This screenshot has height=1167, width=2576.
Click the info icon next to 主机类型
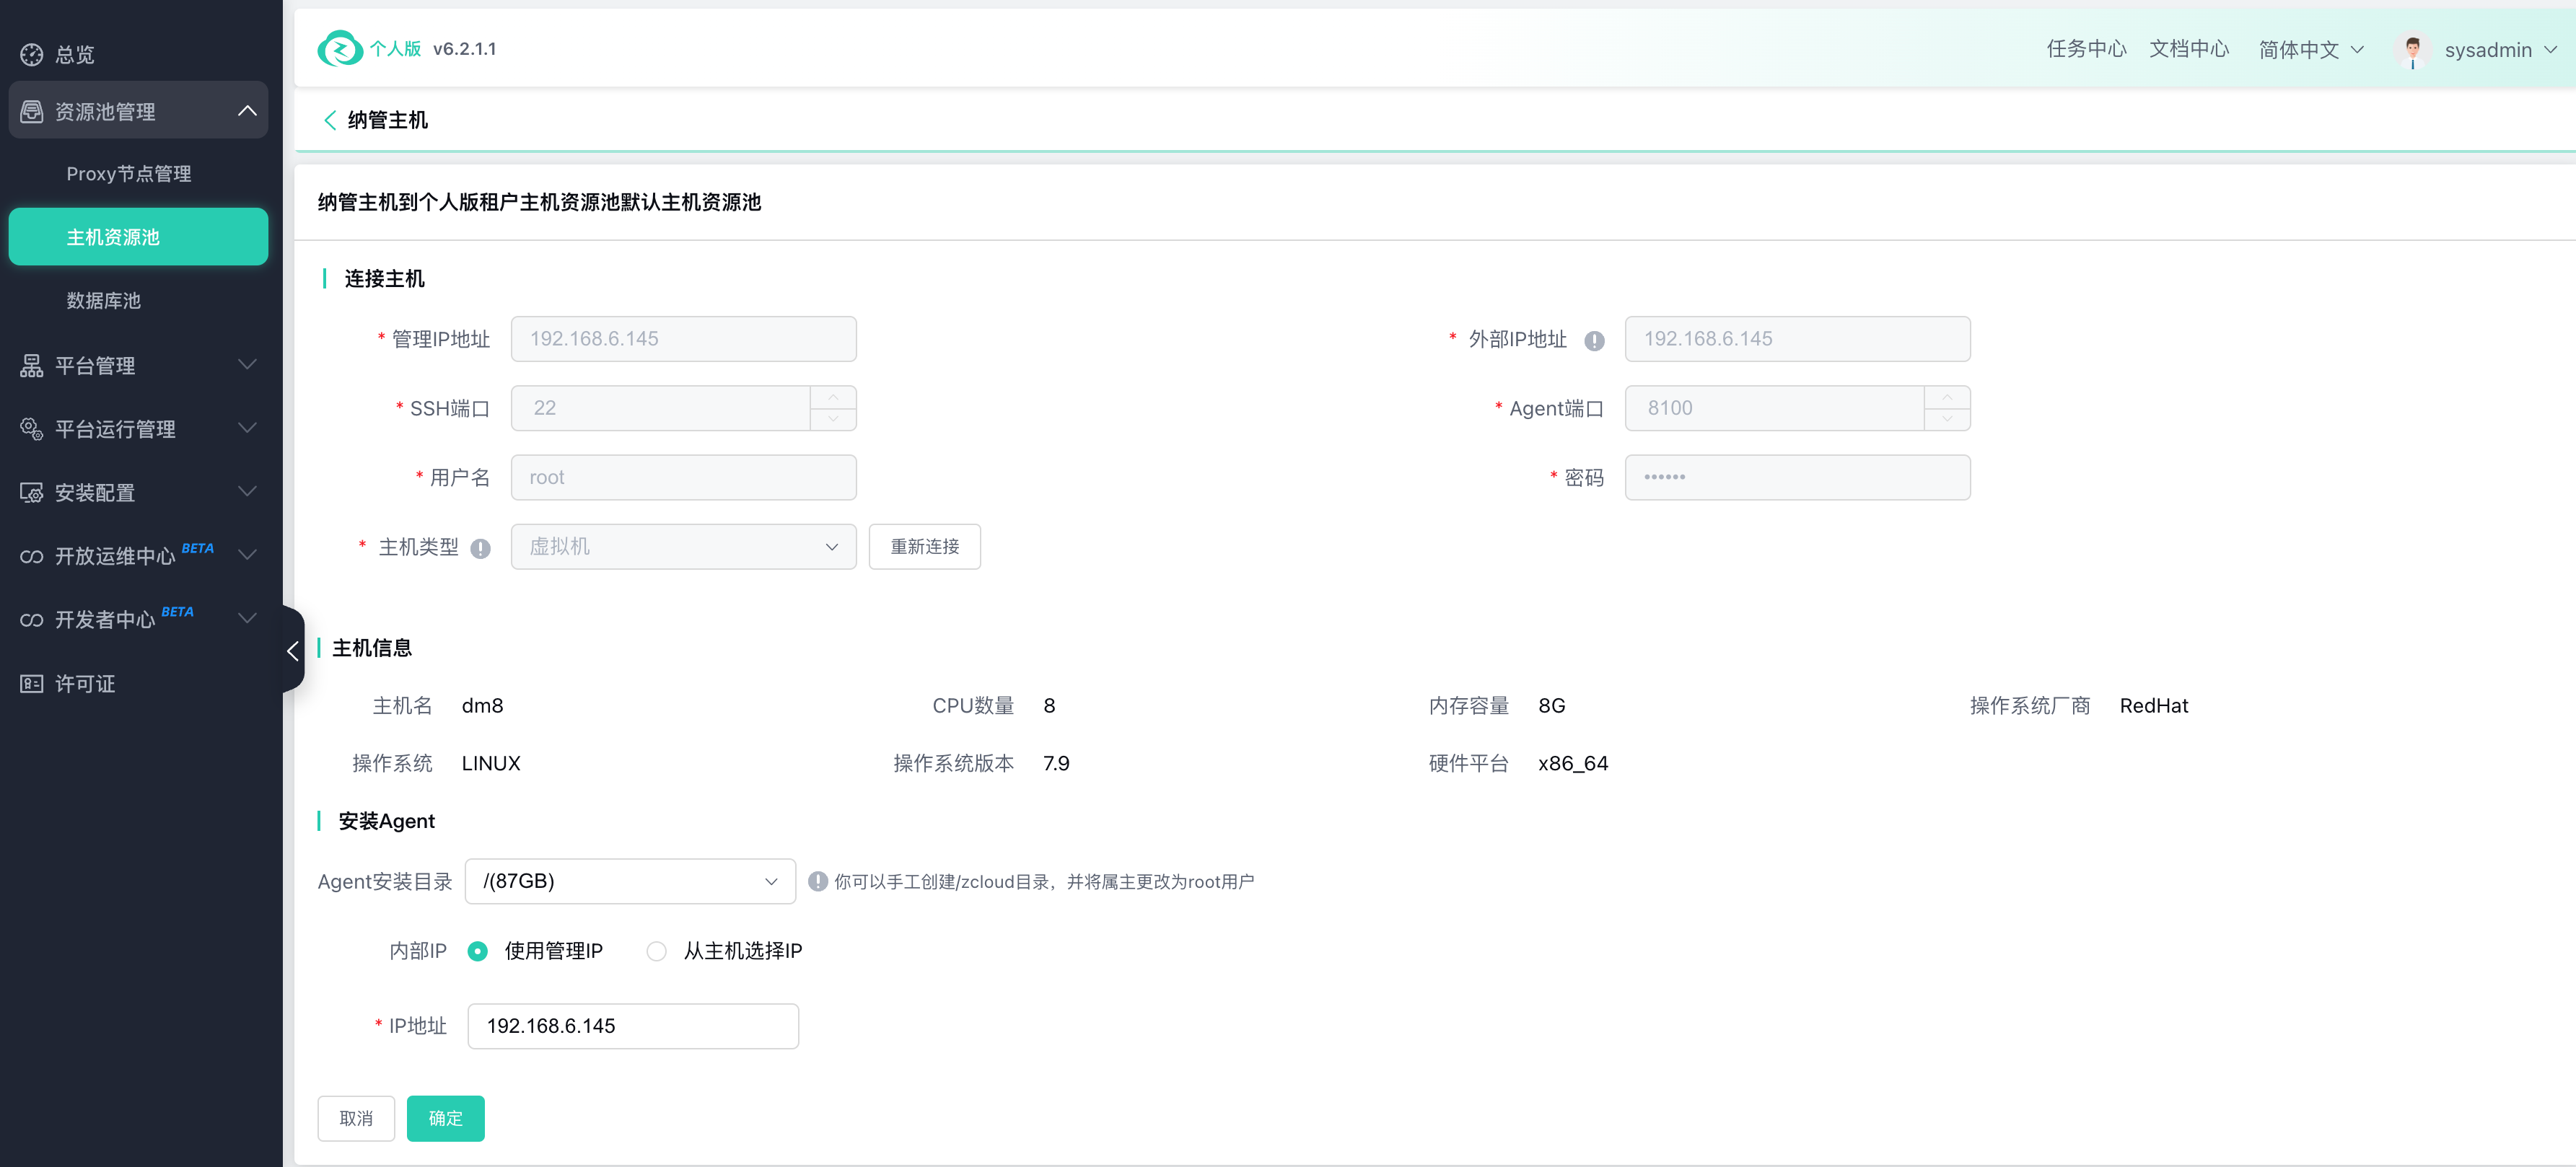[480, 548]
